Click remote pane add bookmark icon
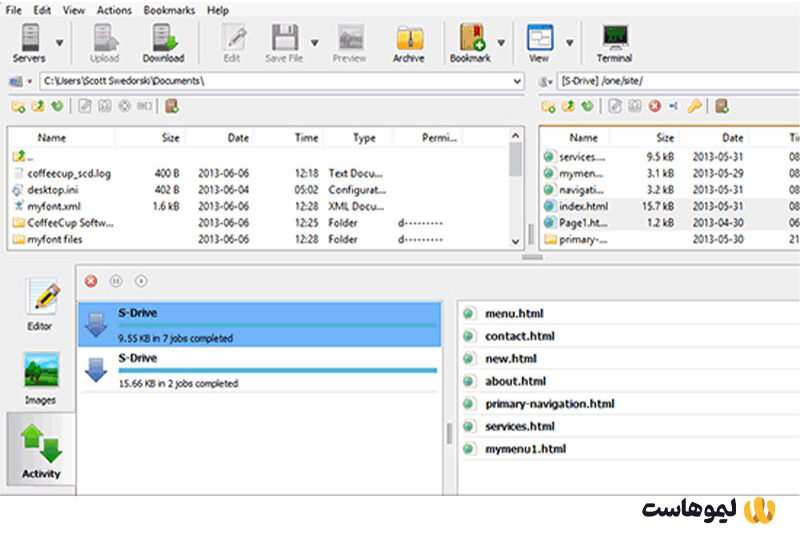Viewport: 800px width, 549px height. click(722, 106)
